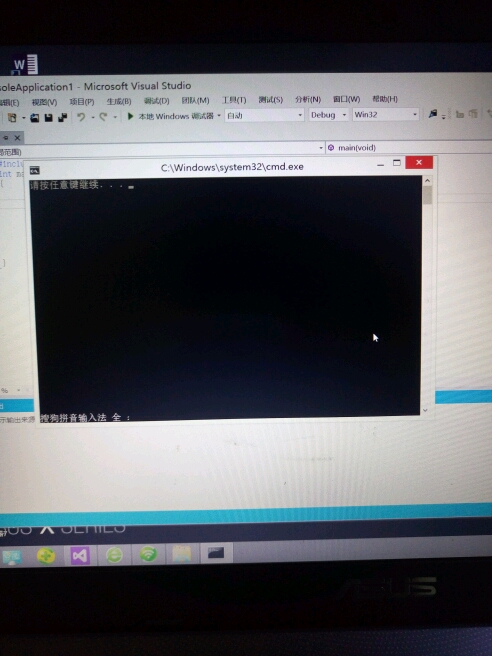Click the toolbar overflow options arrow
The height and width of the screenshot is (656, 492).
pos(443,117)
